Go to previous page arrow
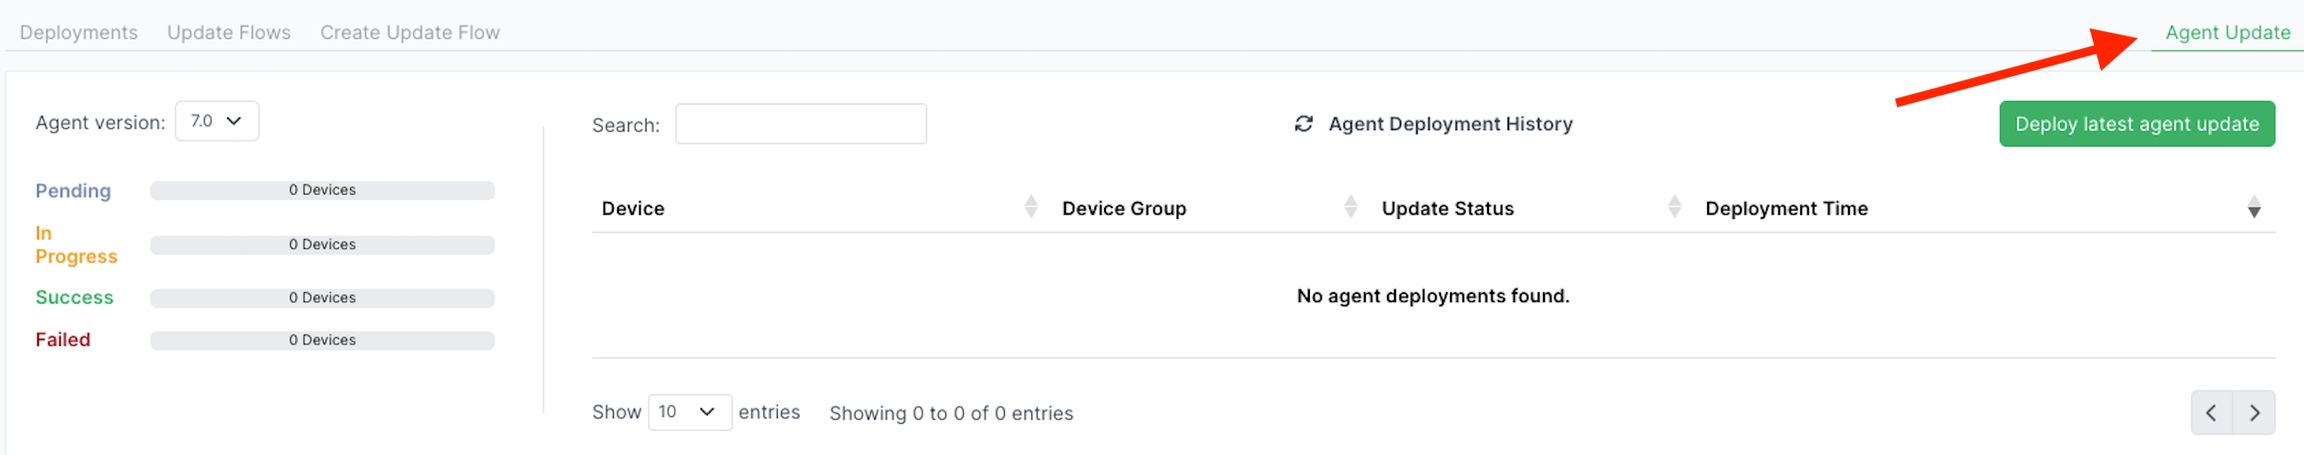The height and width of the screenshot is (455, 2304). point(2211,413)
